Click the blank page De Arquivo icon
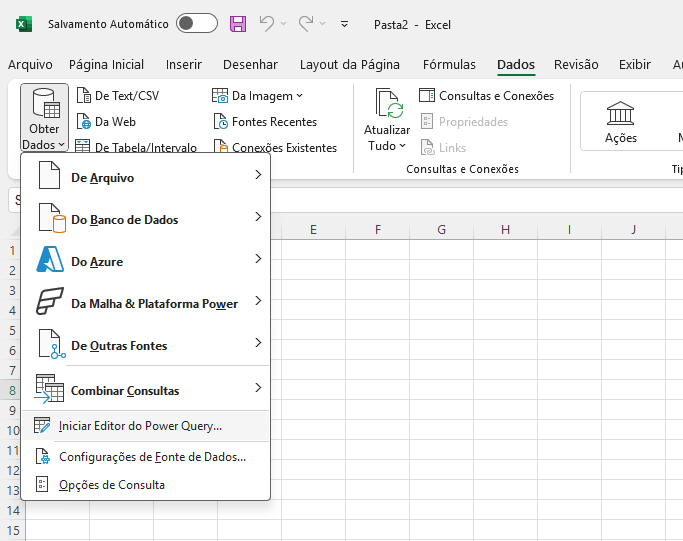This screenshot has height=541, width=683. click(49, 175)
